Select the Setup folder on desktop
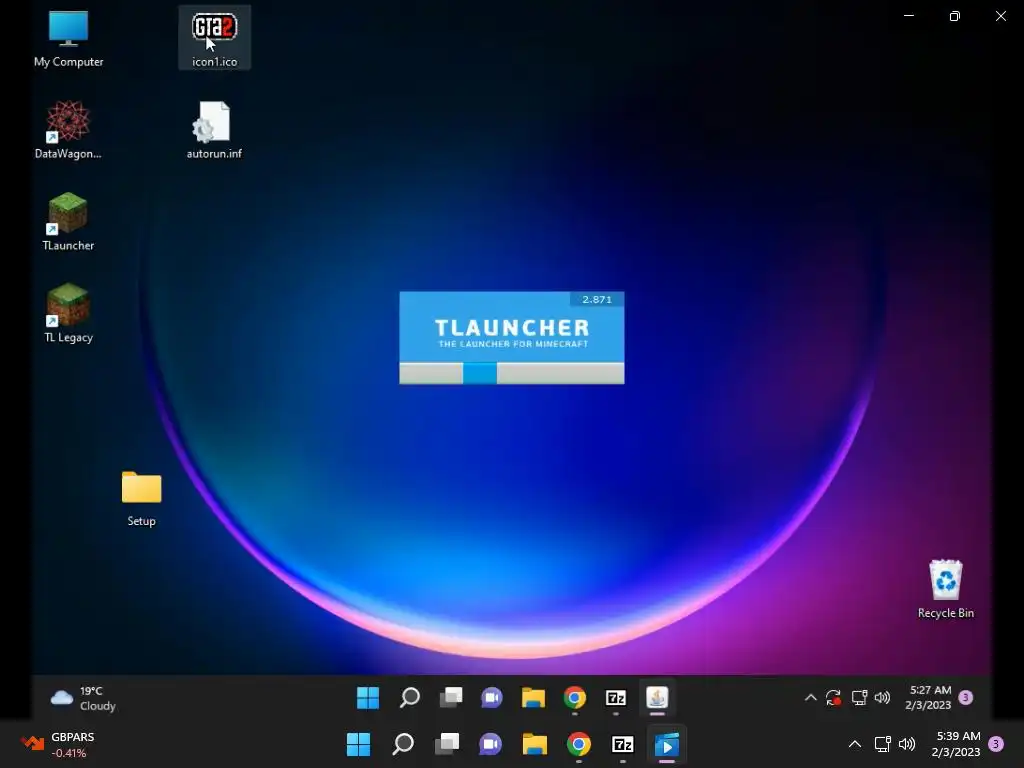 (141, 498)
